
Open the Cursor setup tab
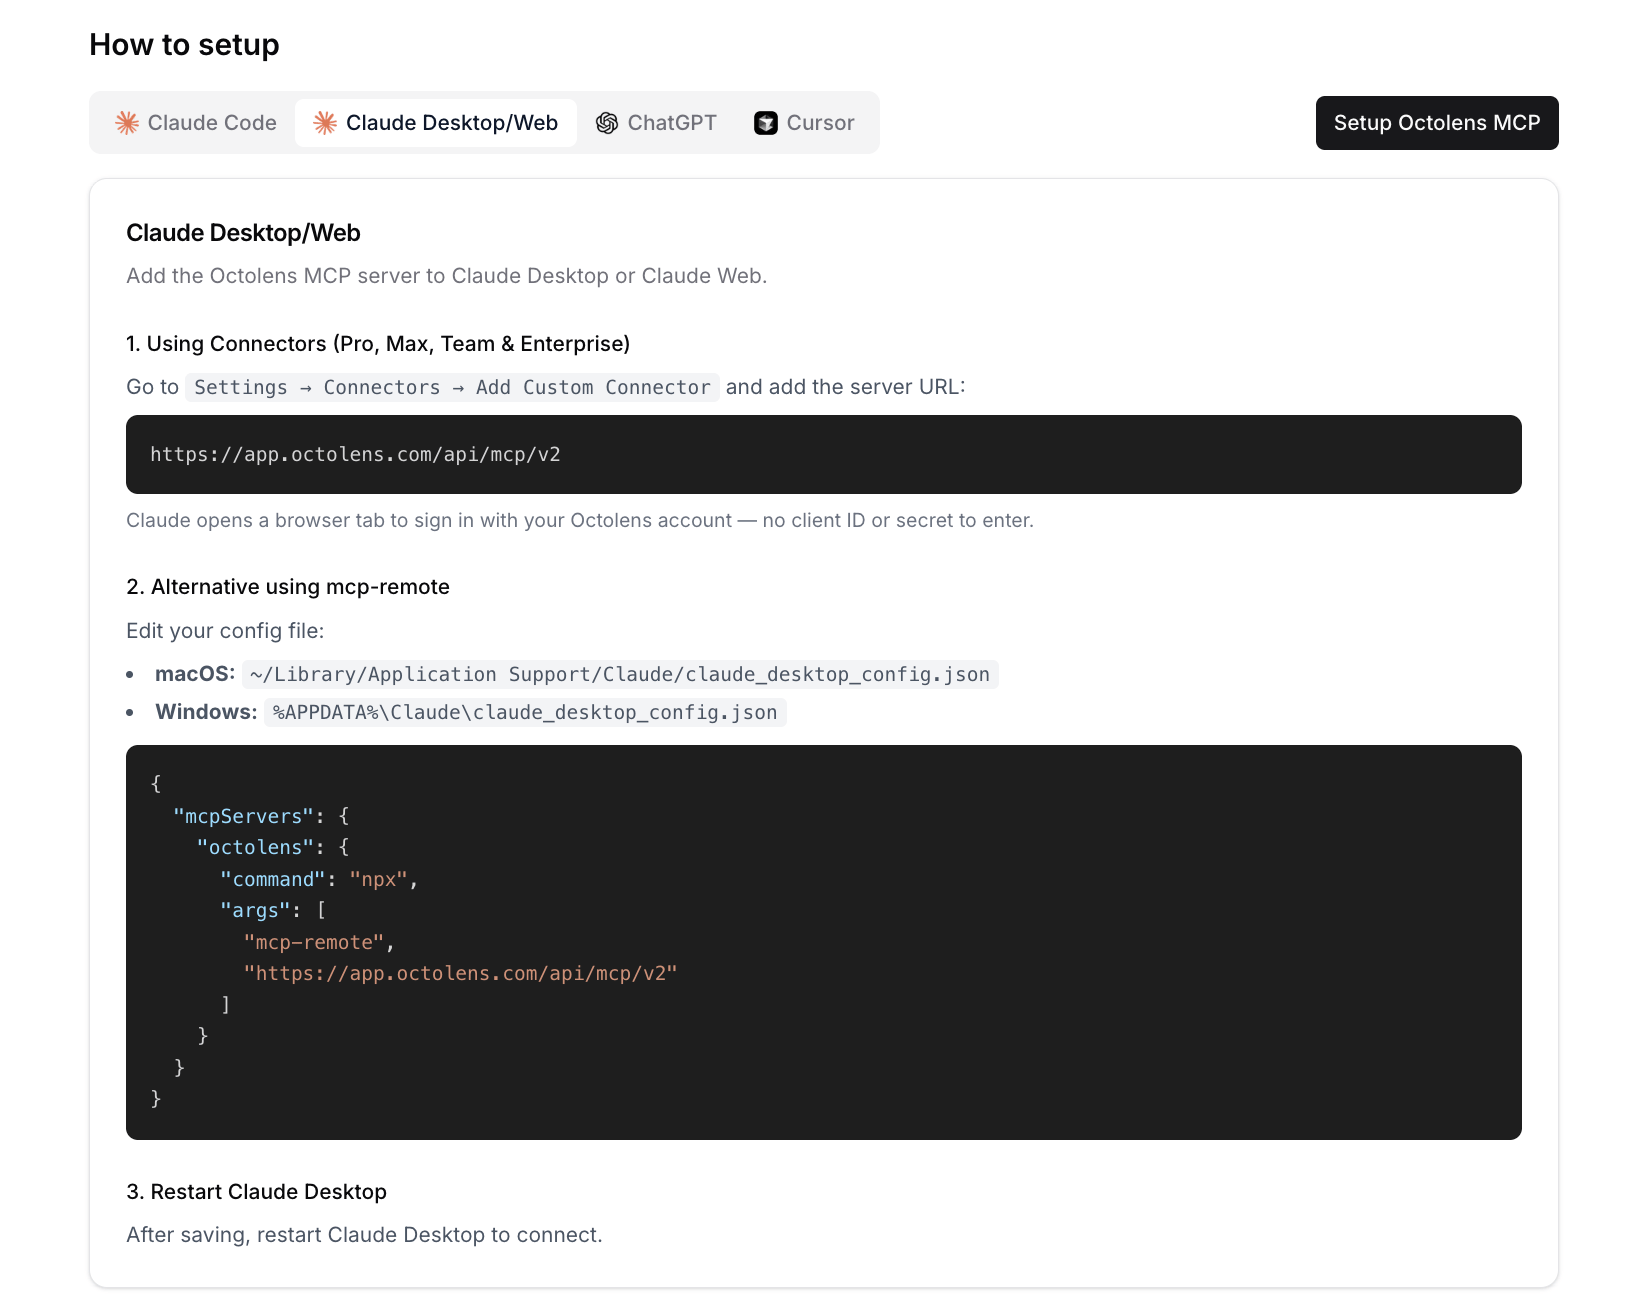(804, 123)
